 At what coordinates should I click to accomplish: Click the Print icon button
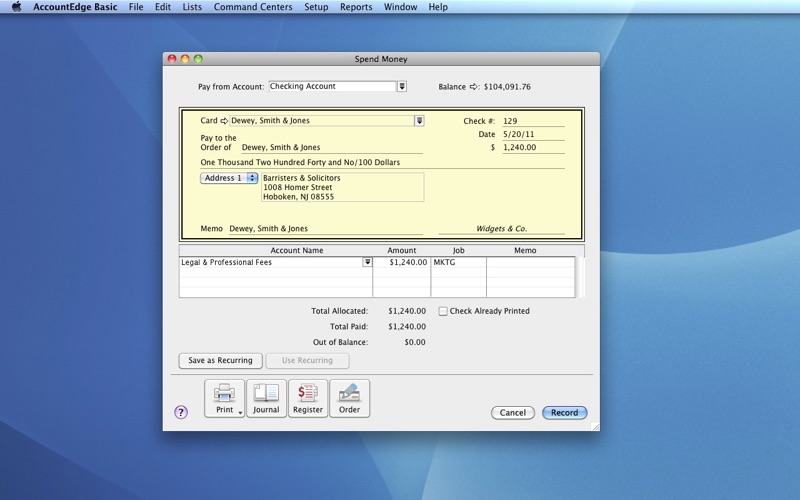(224, 398)
